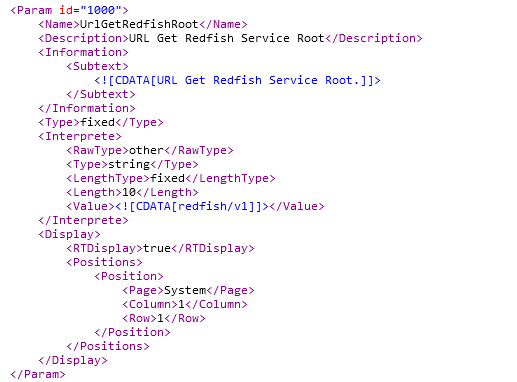Click the Type value "string"
The width and height of the screenshot is (517, 382).
(129, 164)
